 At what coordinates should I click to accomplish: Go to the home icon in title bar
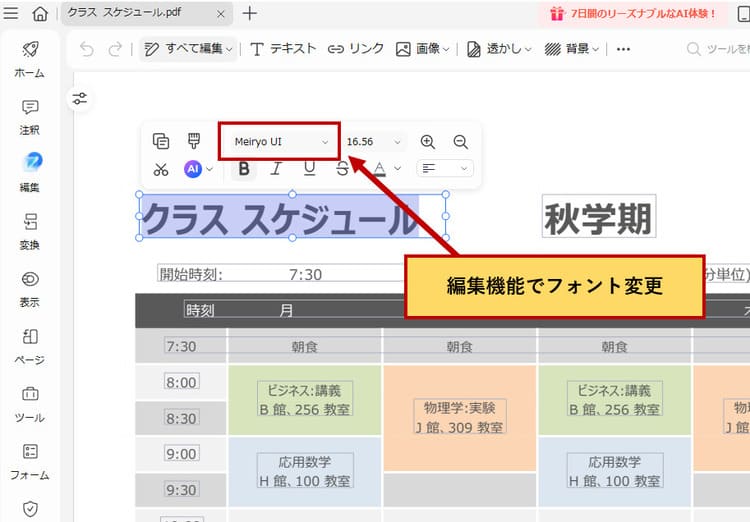[x=40, y=13]
